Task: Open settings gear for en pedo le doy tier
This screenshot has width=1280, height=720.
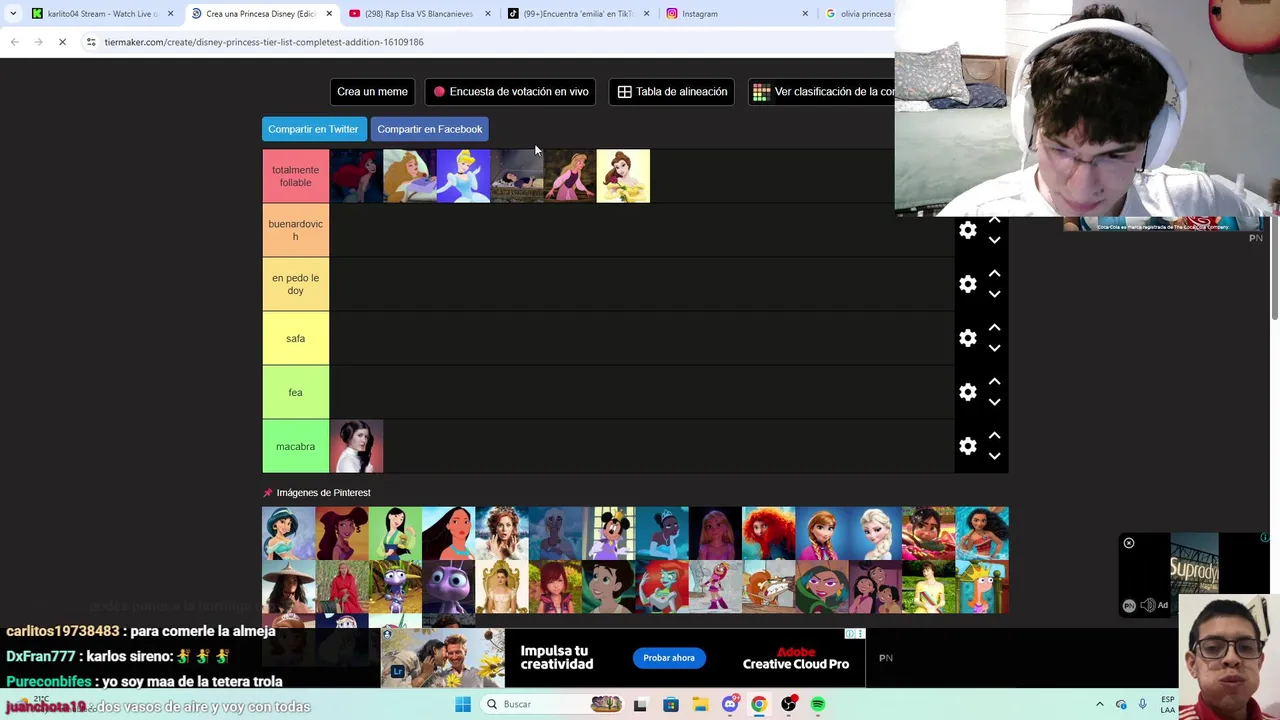Action: click(967, 284)
